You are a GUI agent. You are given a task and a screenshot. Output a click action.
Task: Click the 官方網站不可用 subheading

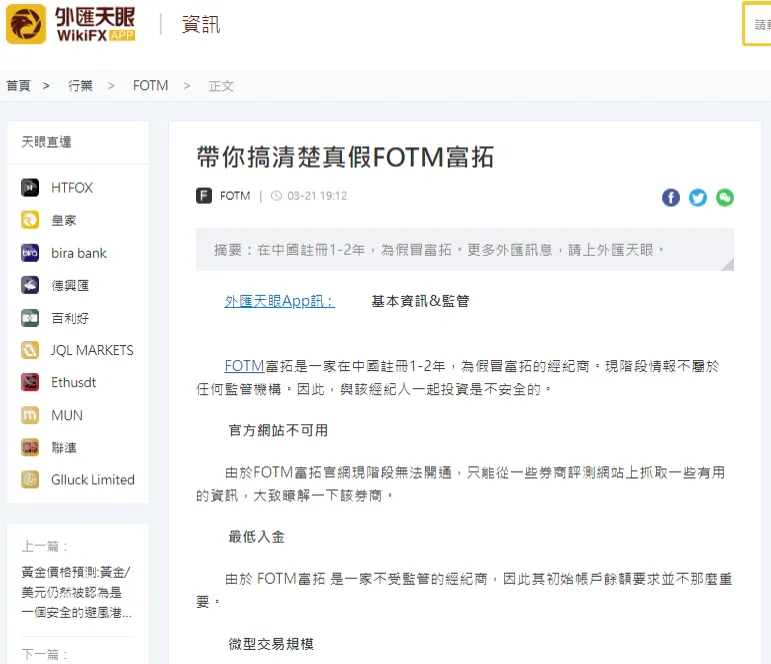pyautogui.click(x=278, y=430)
